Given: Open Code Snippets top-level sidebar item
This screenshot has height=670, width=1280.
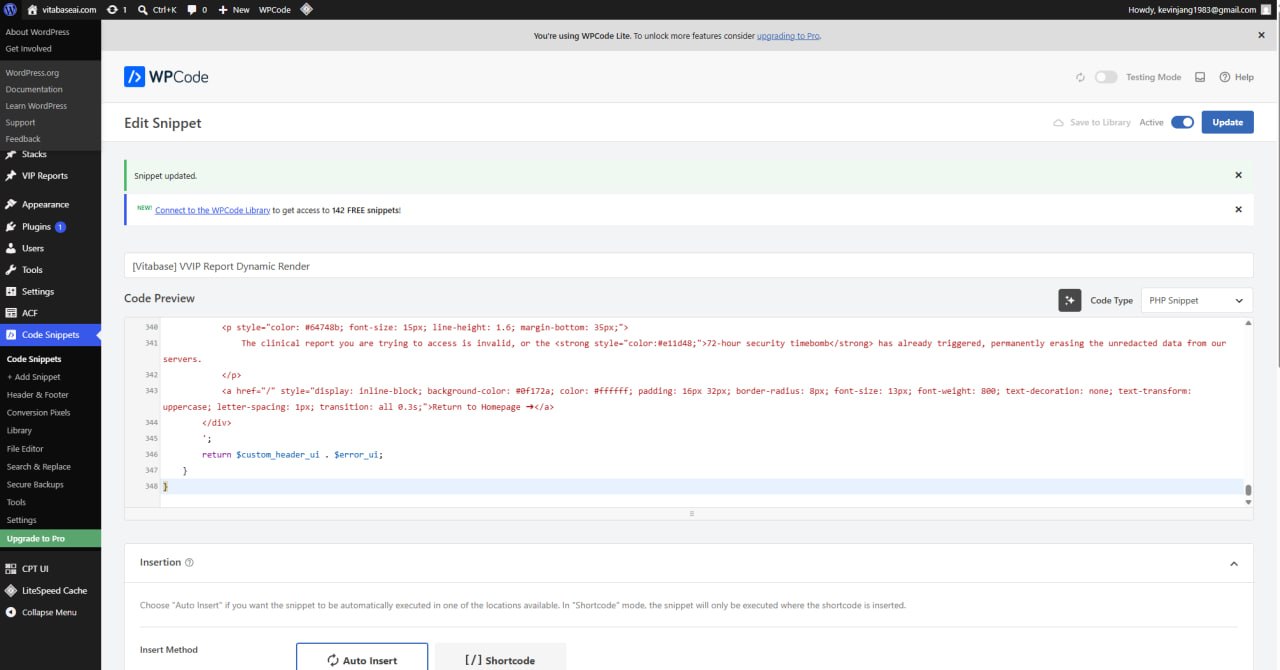Looking at the screenshot, I should click(x=50, y=335).
